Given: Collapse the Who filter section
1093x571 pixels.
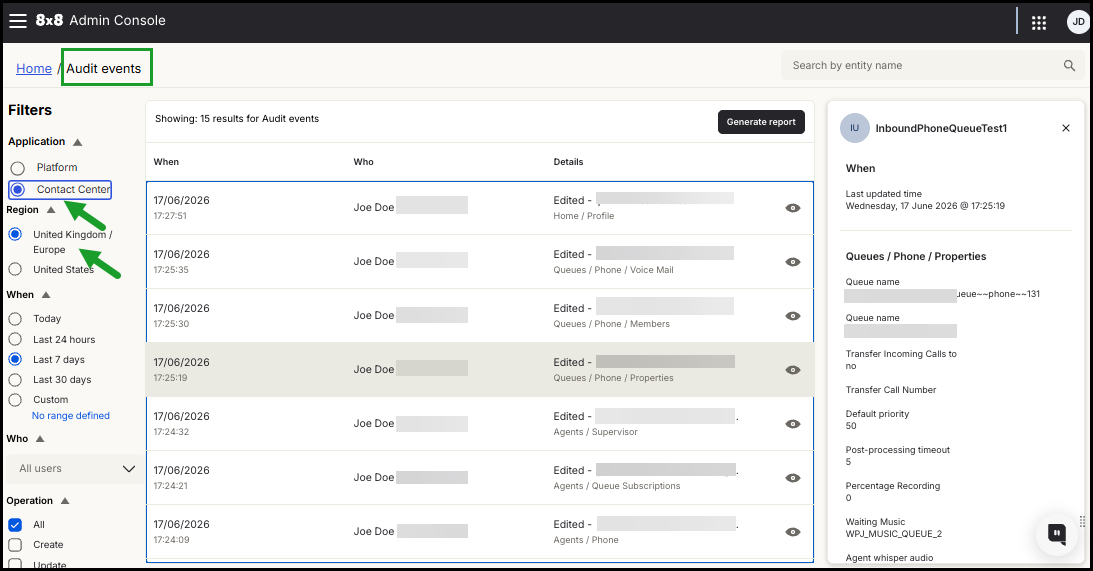Looking at the screenshot, I should 40,439.
